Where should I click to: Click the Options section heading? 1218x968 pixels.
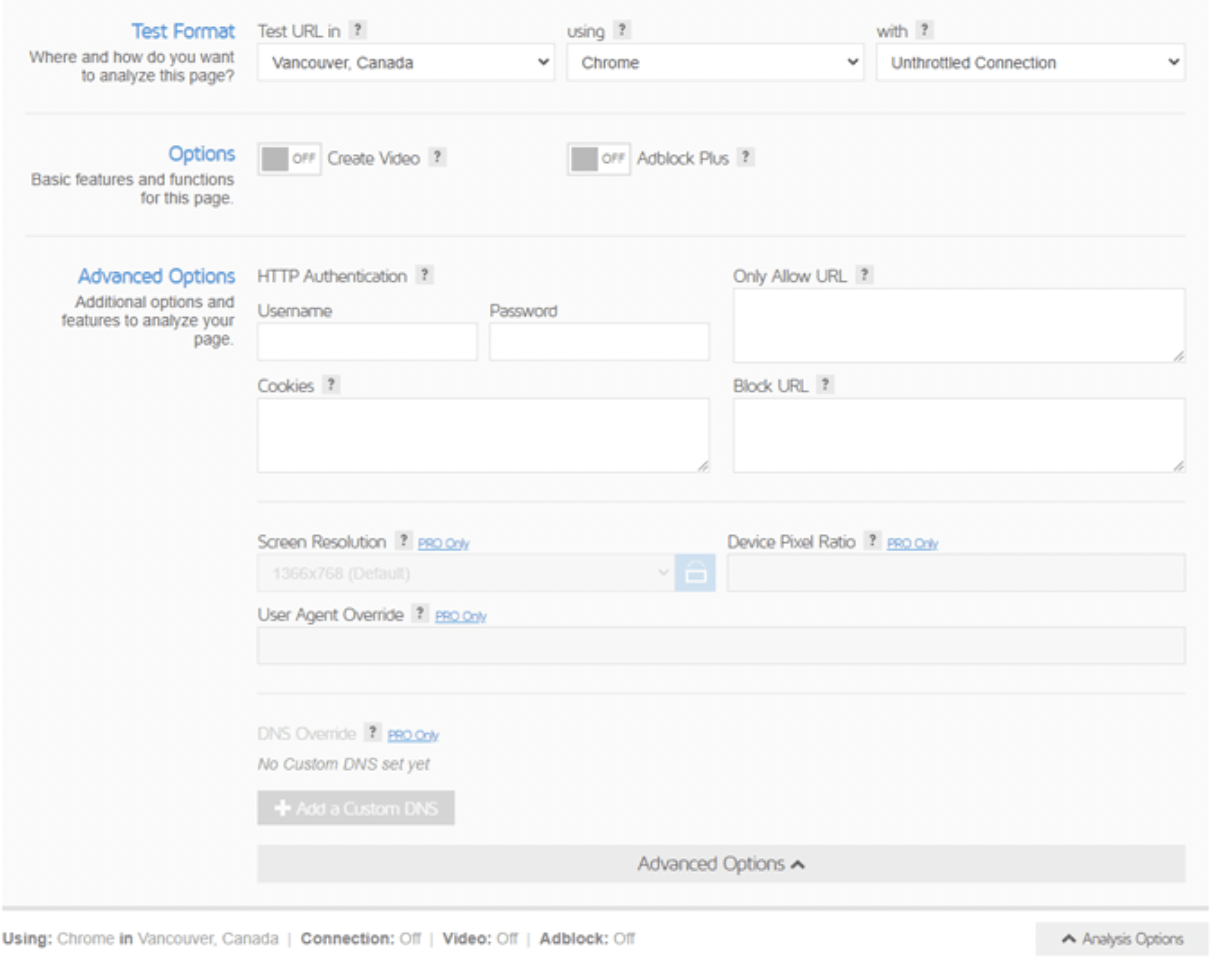pyautogui.click(x=202, y=154)
